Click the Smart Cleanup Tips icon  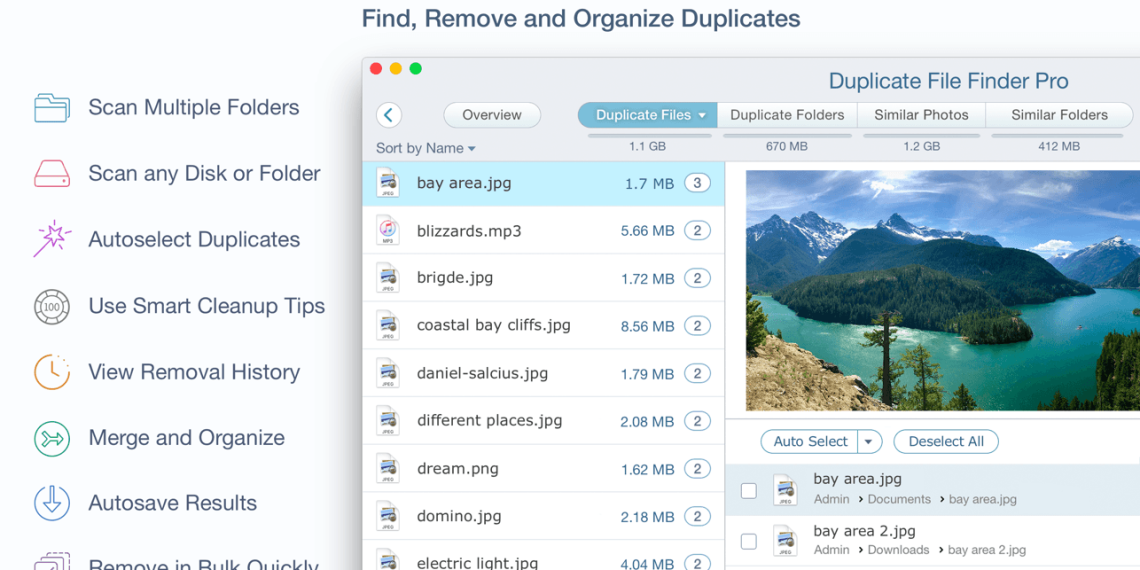tap(52, 306)
